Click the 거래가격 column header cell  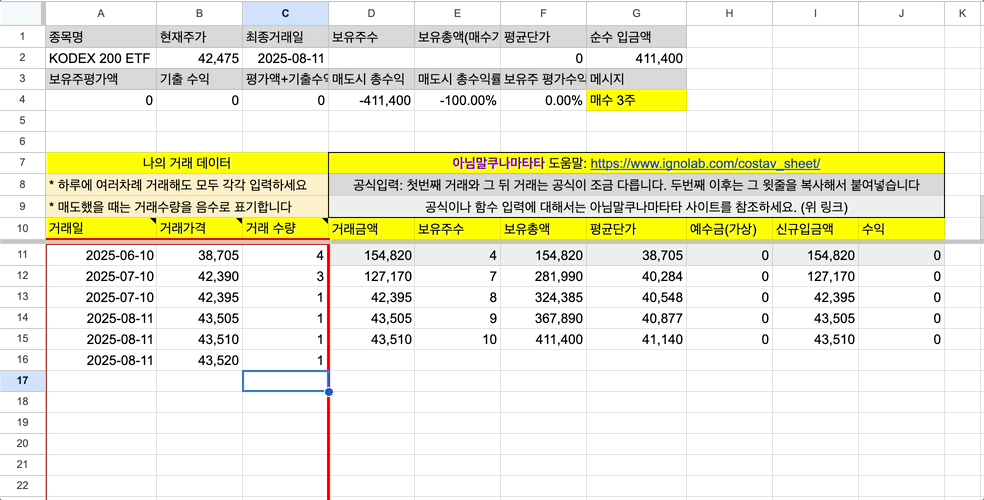[200, 229]
